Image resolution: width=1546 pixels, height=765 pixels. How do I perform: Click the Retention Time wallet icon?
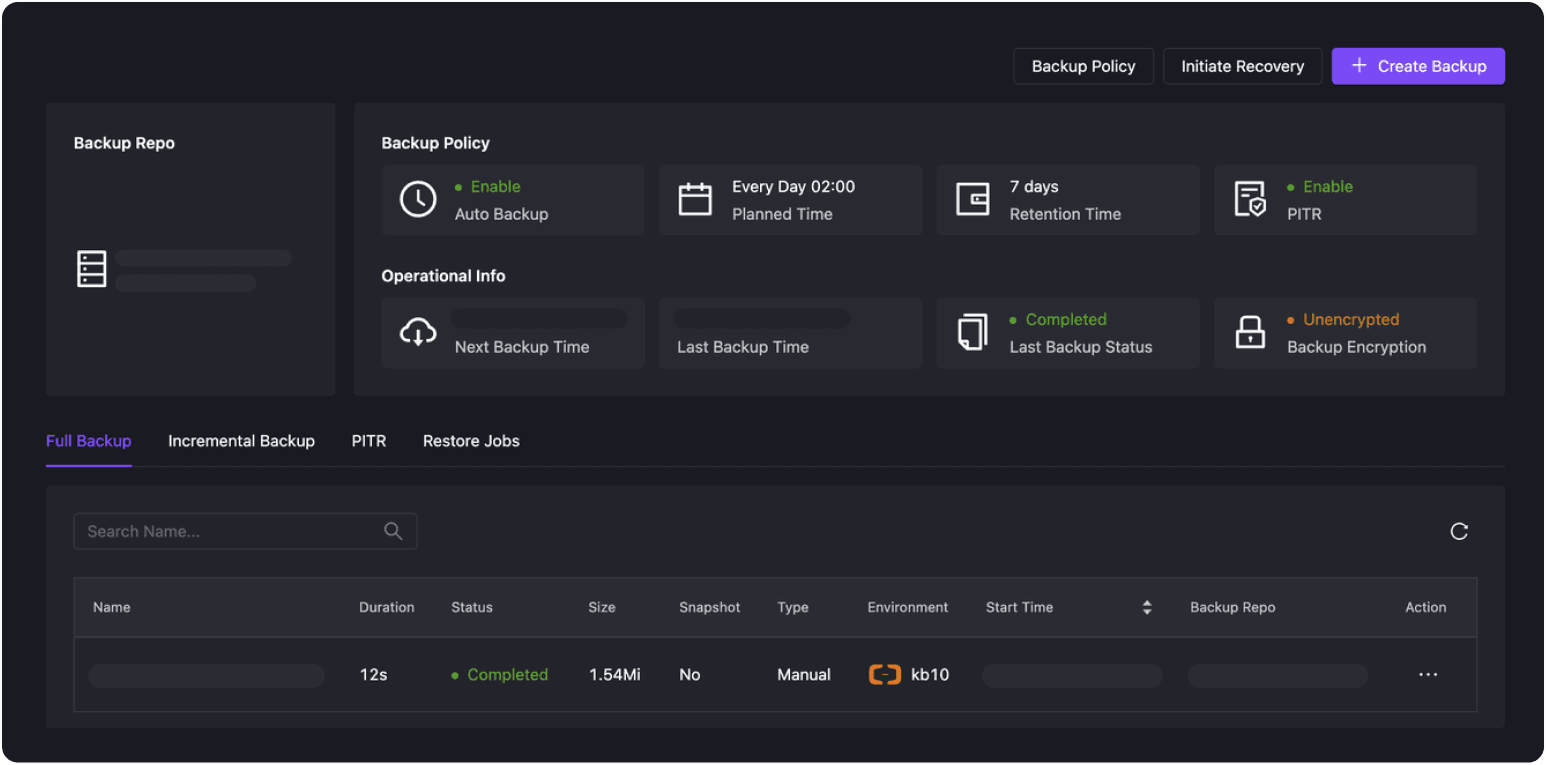pyautogui.click(x=972, y=200)
